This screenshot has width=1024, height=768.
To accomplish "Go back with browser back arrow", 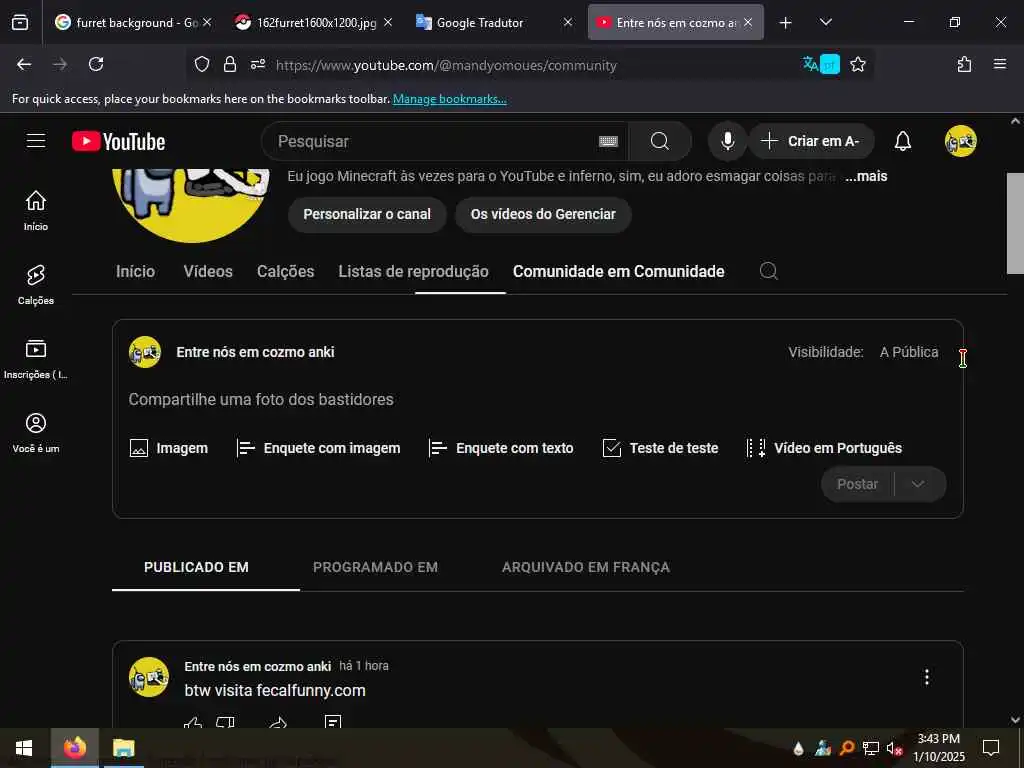I will (24, 64).
